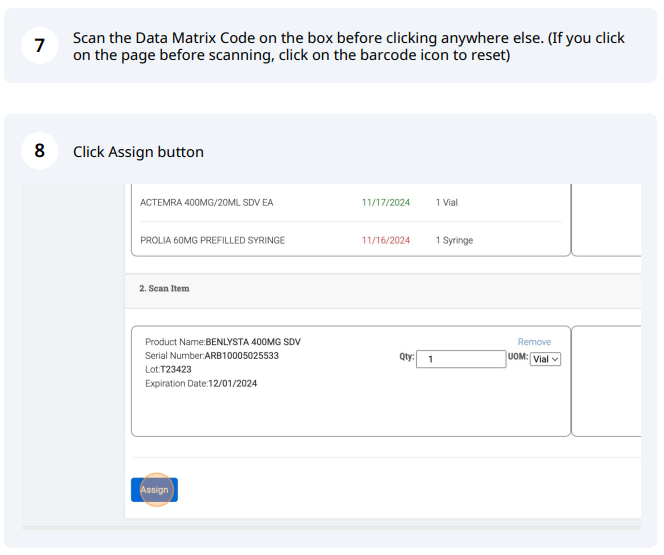Viewport: 664px width, 555px height.
Task: Open the UOM Vial dropdown
Action: coord(545,359)
